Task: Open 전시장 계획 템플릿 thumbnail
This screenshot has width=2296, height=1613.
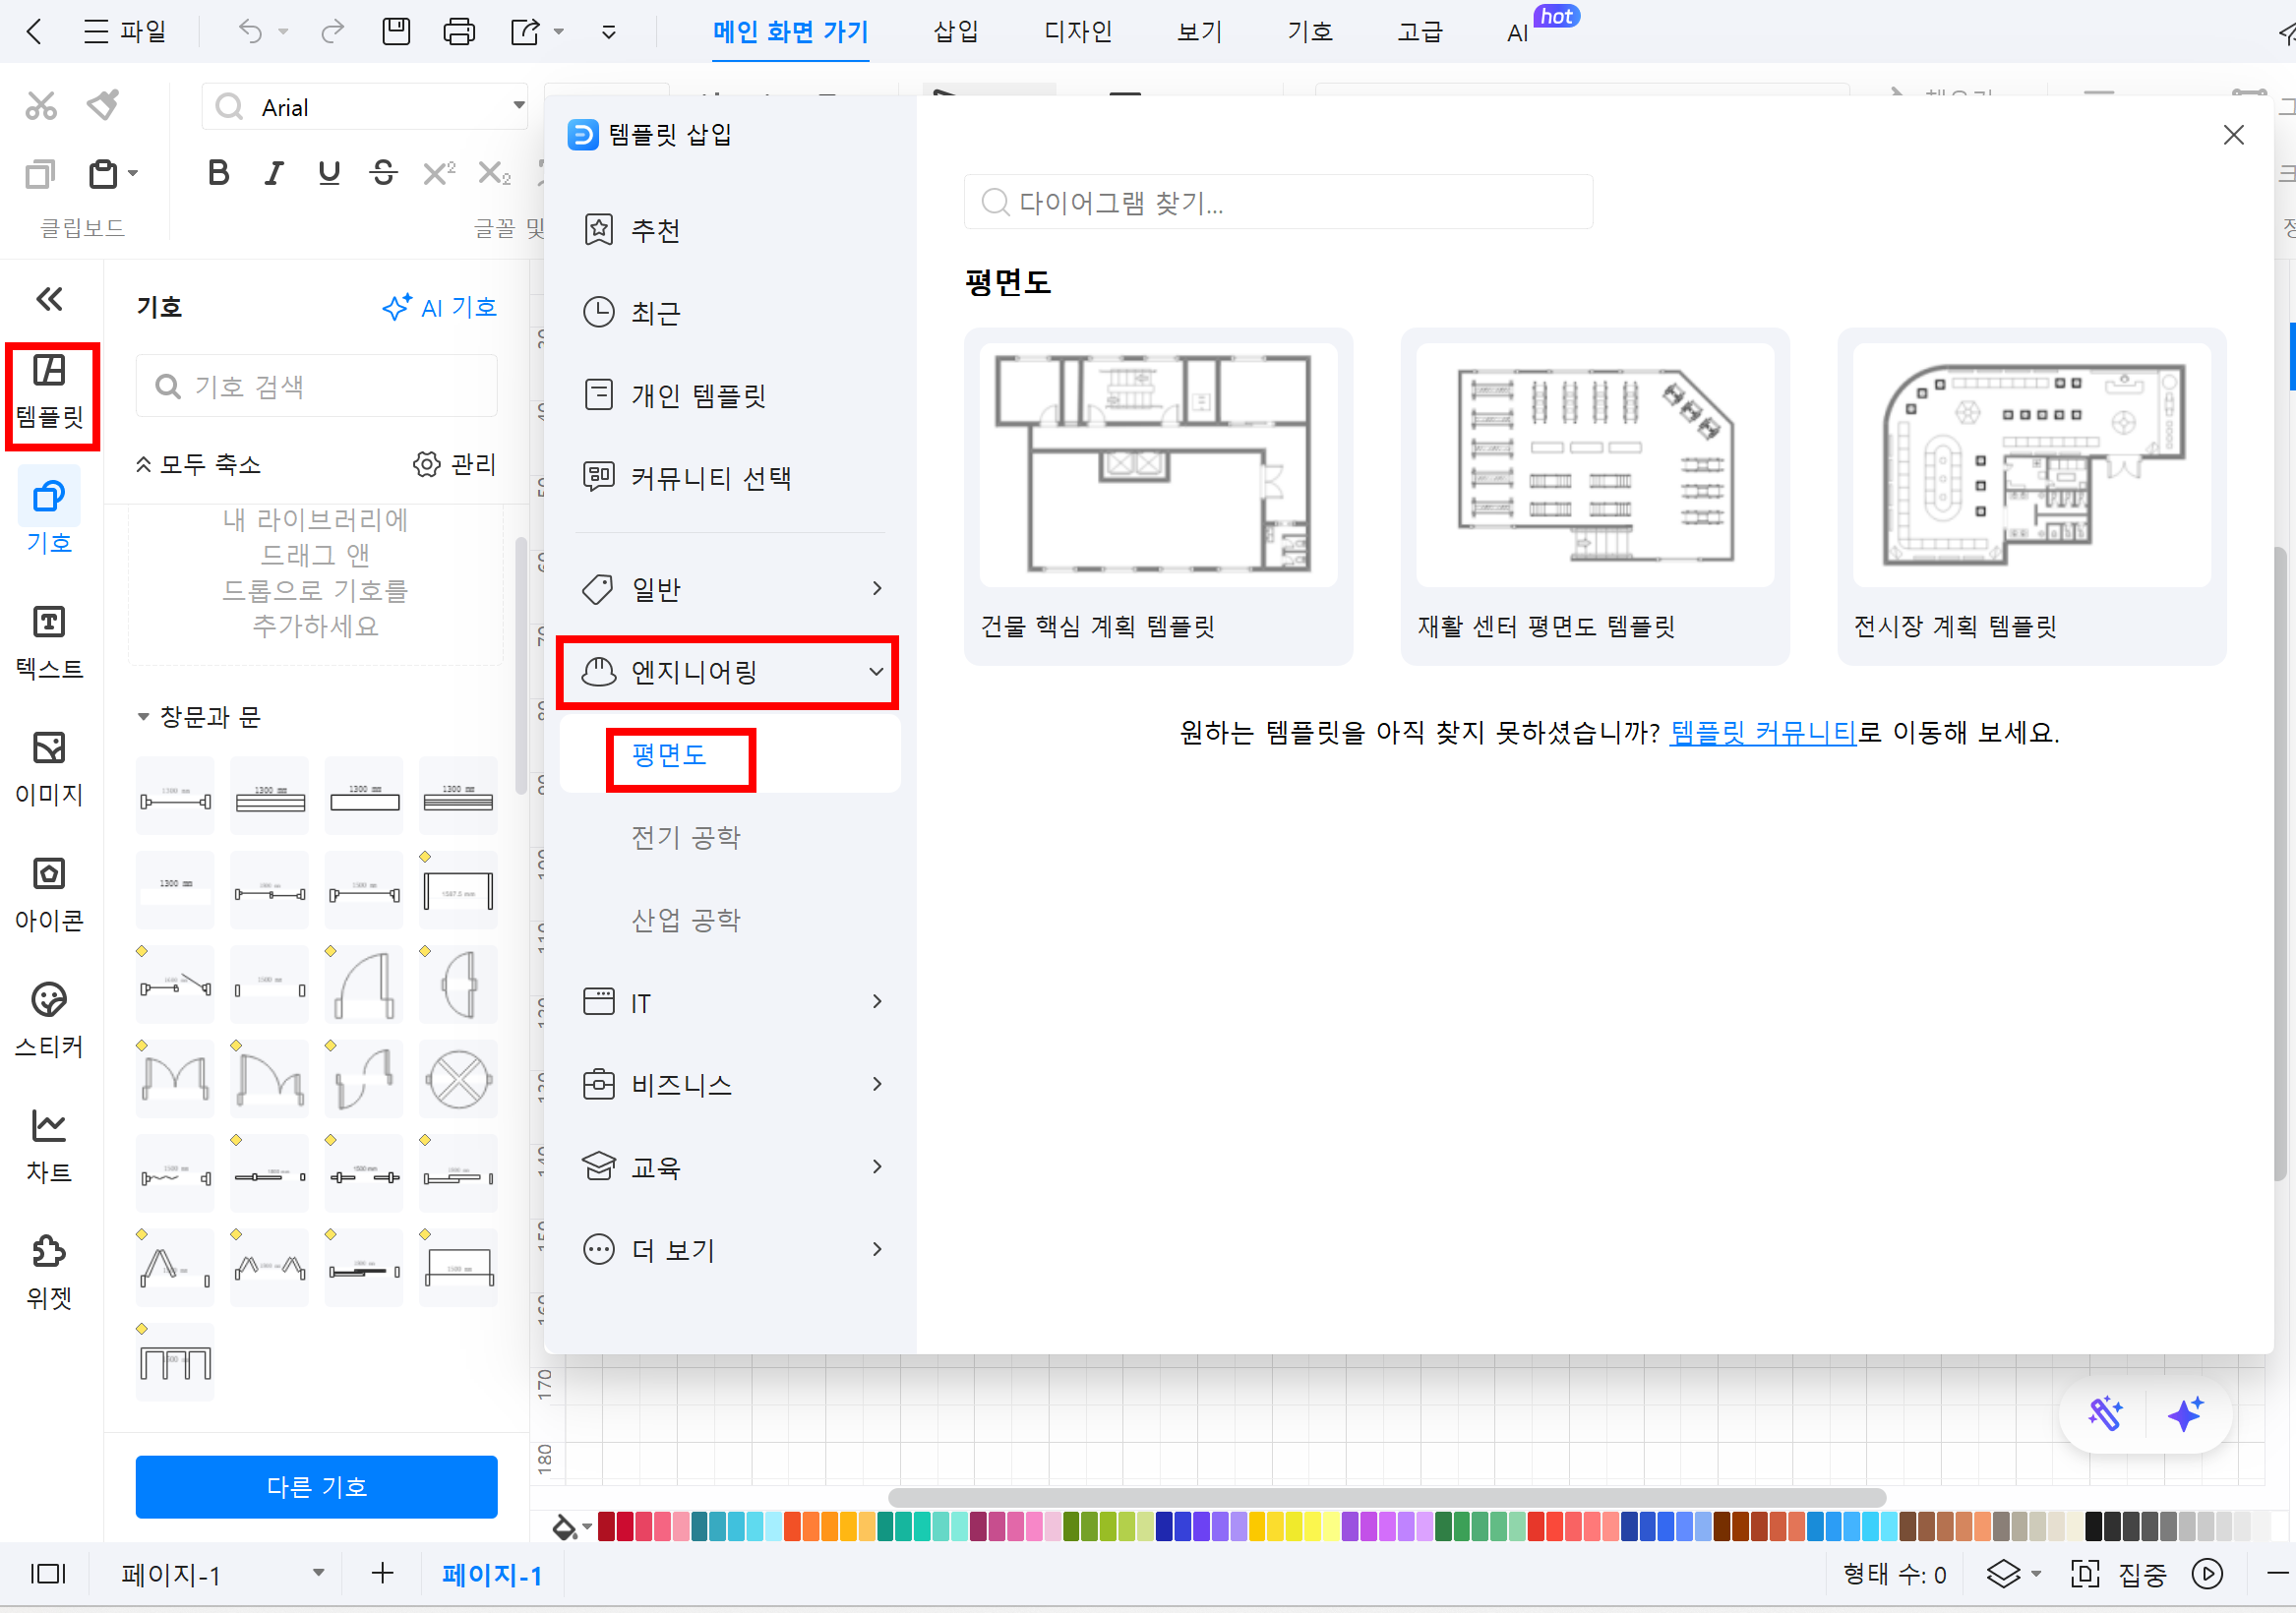Action: pyautogui.click(x=2031, y=465)
